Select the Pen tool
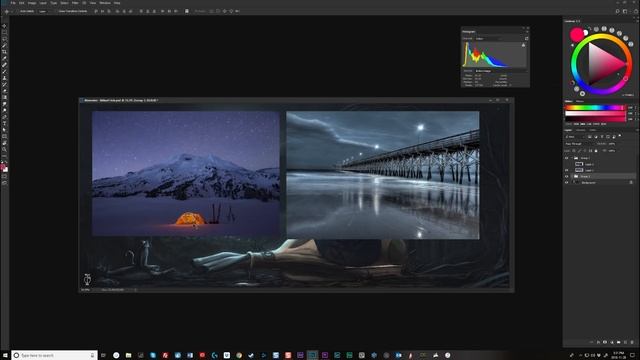 tap(4, 117)
